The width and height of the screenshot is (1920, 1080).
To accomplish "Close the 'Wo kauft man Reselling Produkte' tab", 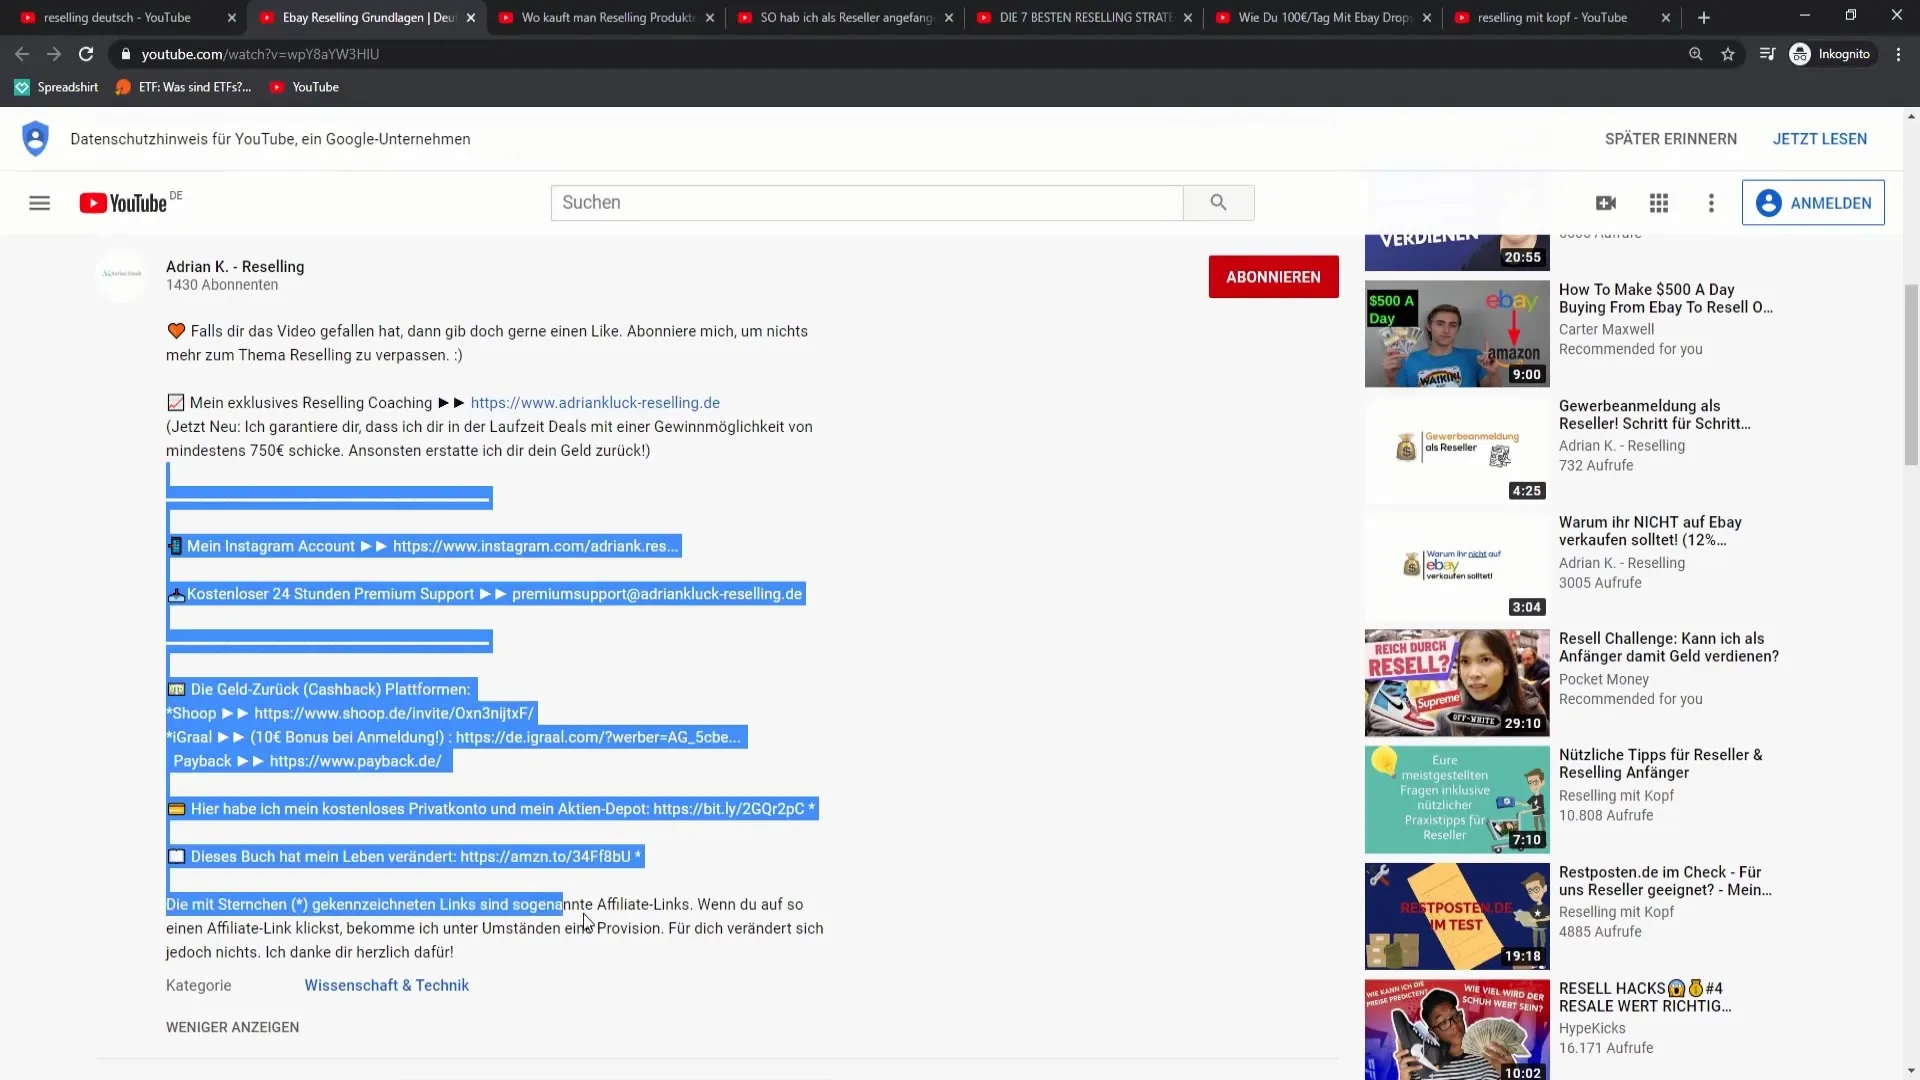I will tap(710, 17).
